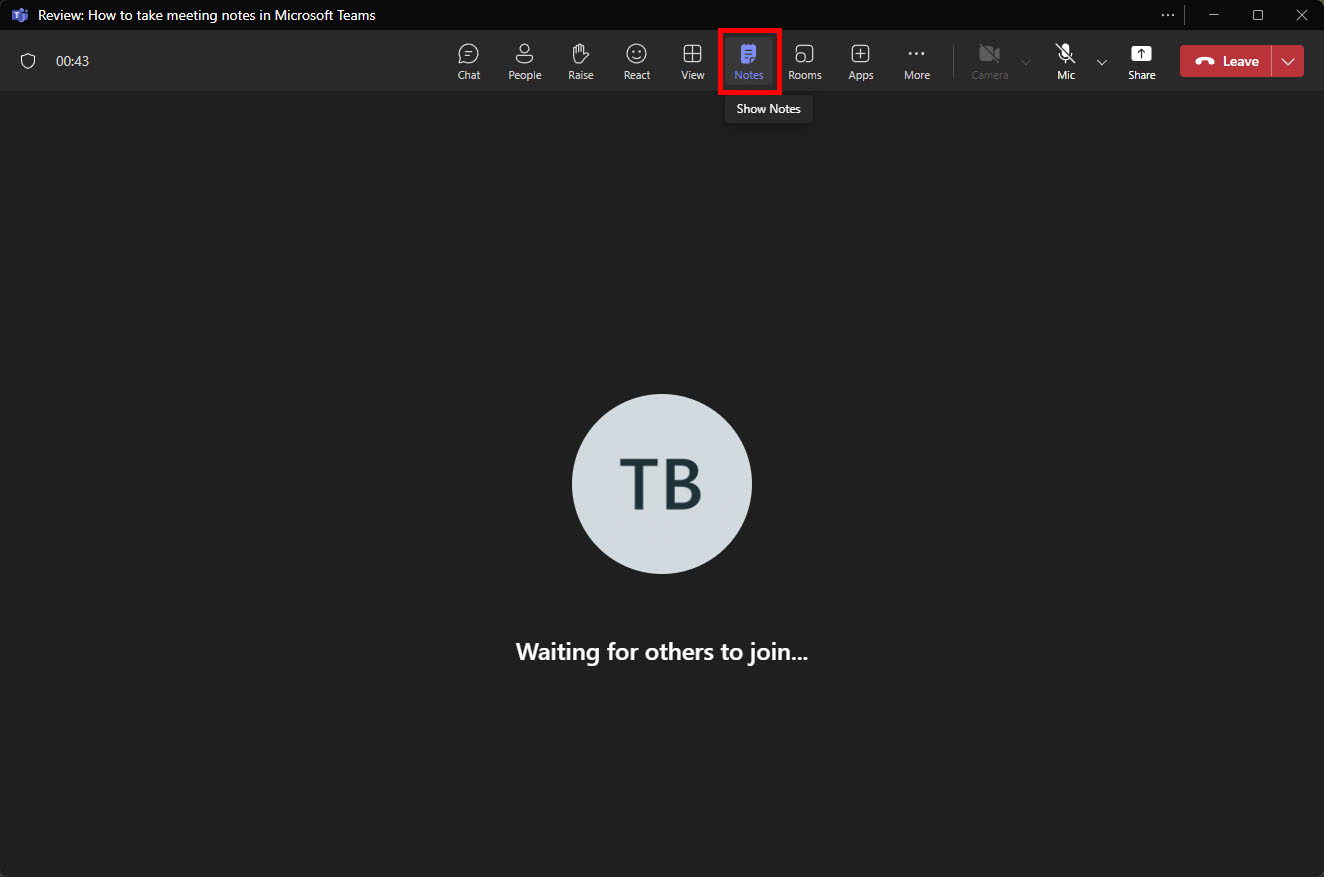The width and height of the screenshot is (1324, 877).
Task: Close the Teams meeting window
Action: 1302,15
